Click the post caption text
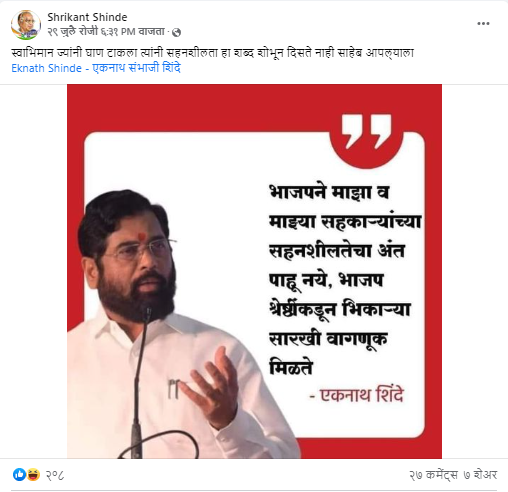The image size is (508, 492). (x=212, y=53)
